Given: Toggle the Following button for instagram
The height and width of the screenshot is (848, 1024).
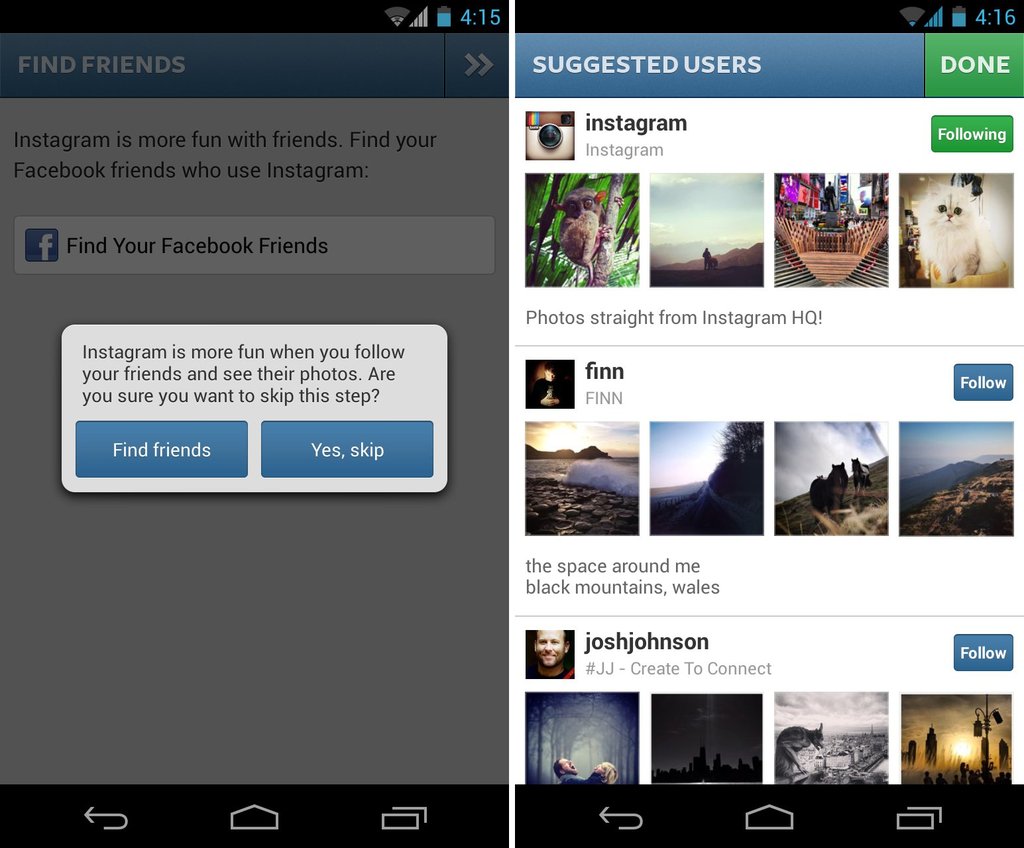Looking at the screenshot, I should (x=971, y=134).
